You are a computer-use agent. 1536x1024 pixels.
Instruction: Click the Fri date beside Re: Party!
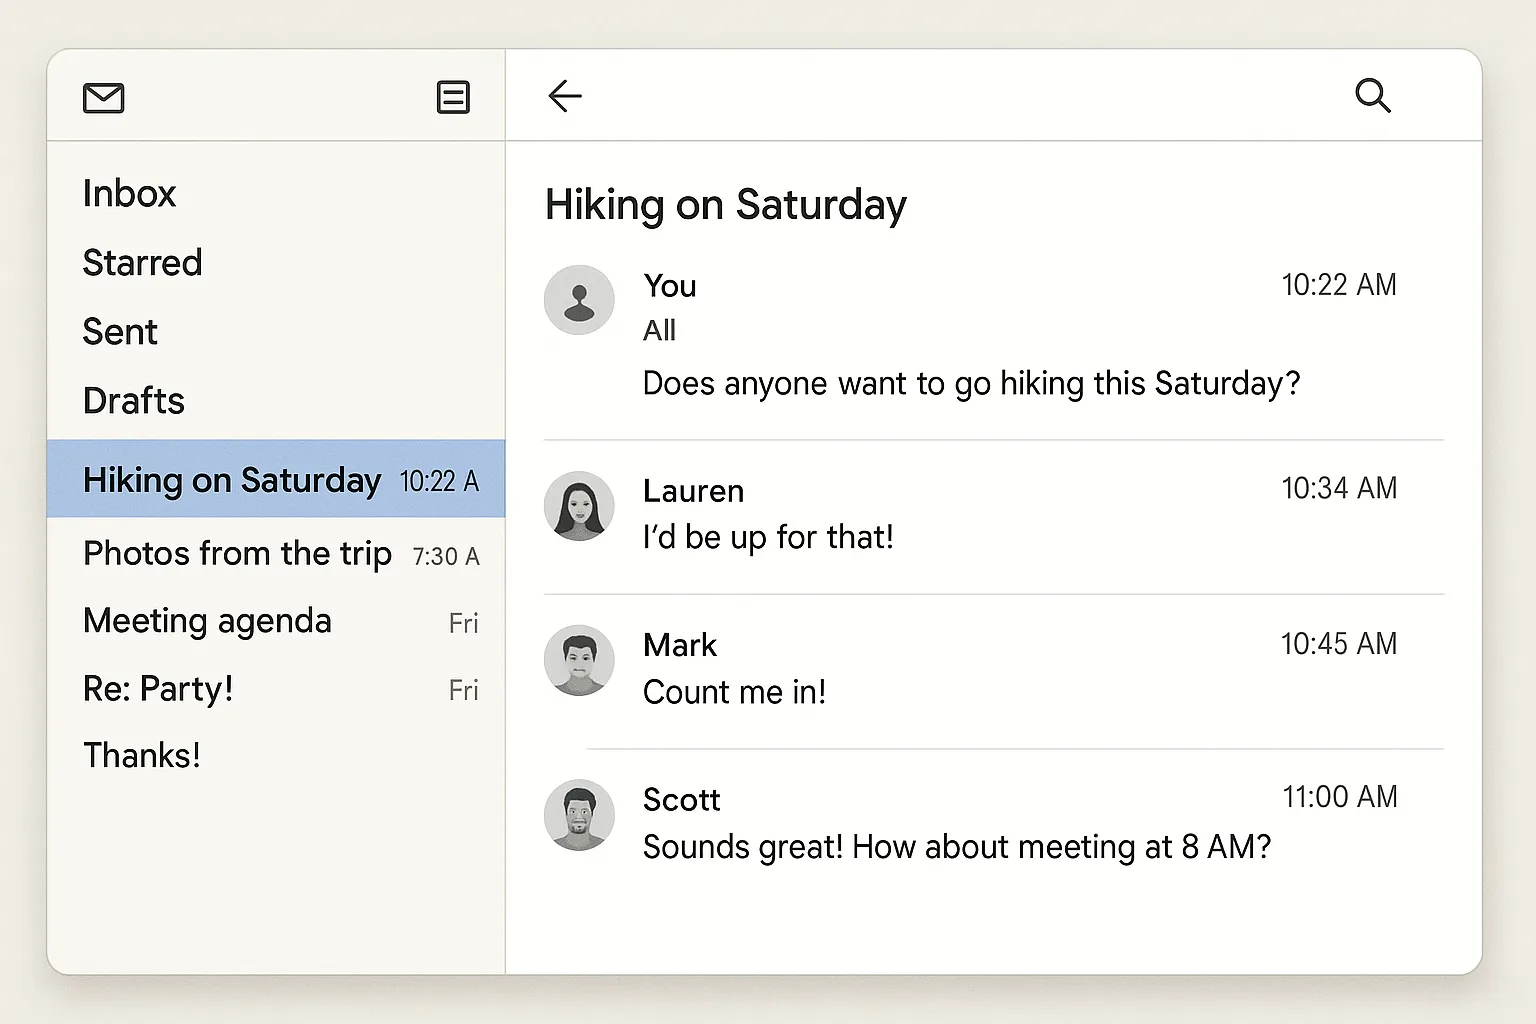[x=464, y=691]
